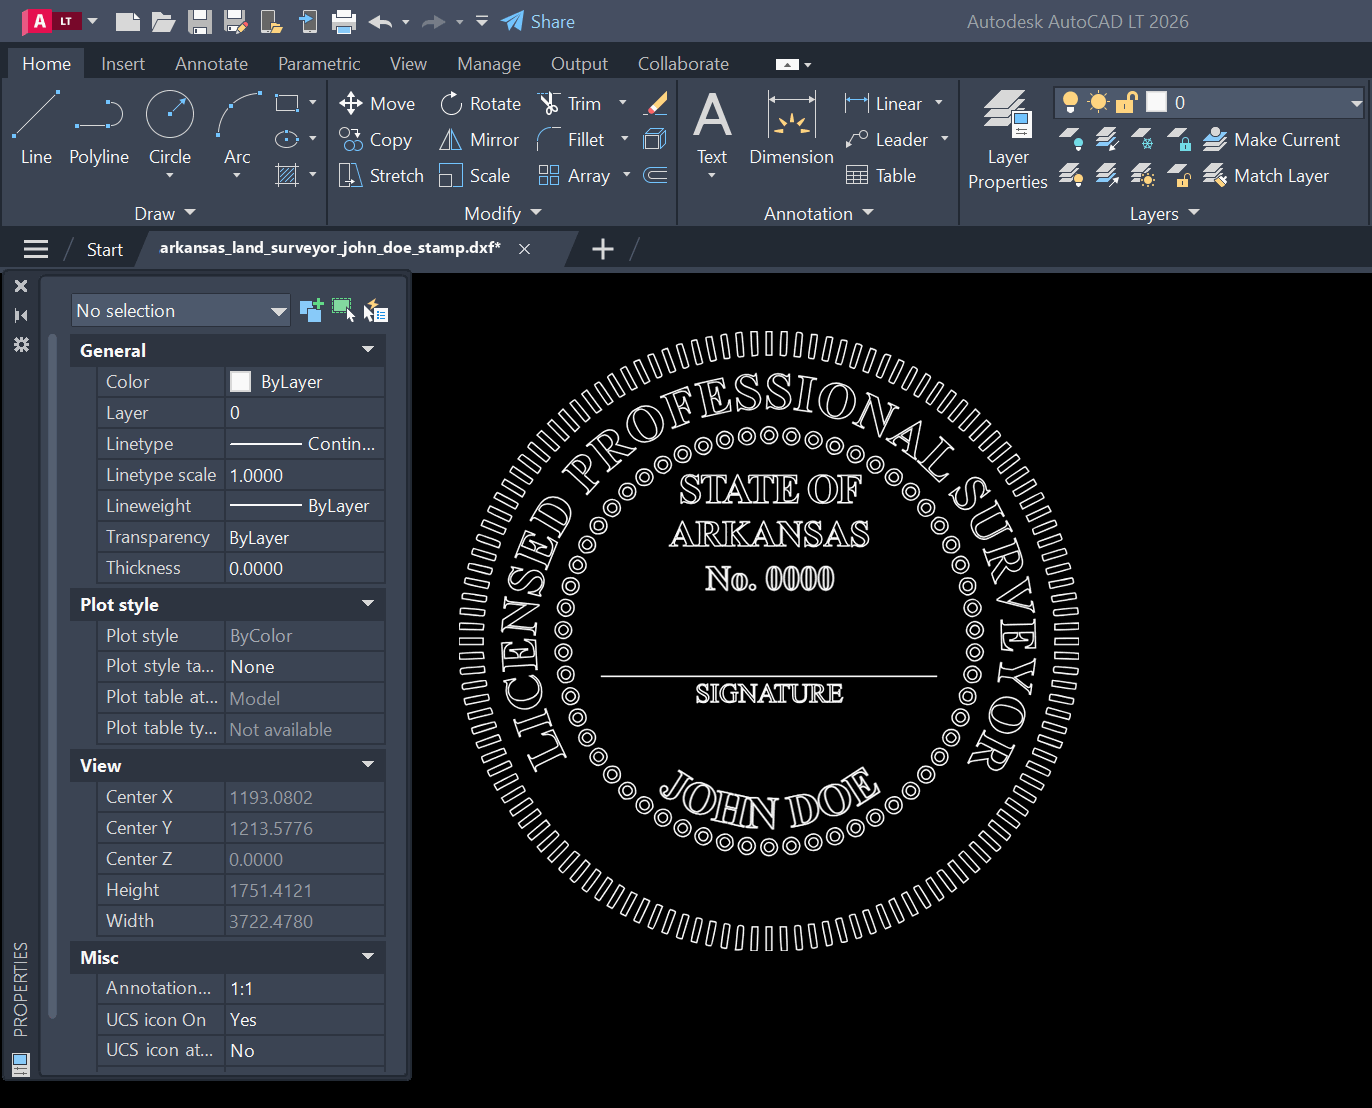
Task: Open the Parametric ribbon tab
Action: [x=319, y=63]
